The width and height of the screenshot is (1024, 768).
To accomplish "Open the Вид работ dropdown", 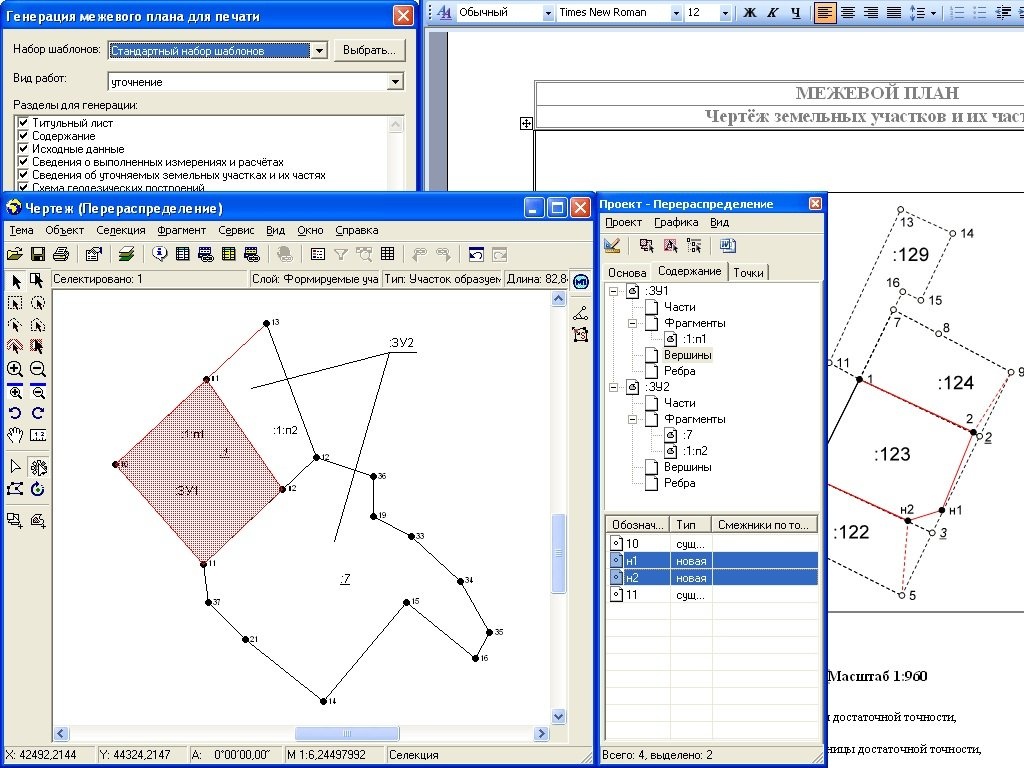I will click(395, 82).
